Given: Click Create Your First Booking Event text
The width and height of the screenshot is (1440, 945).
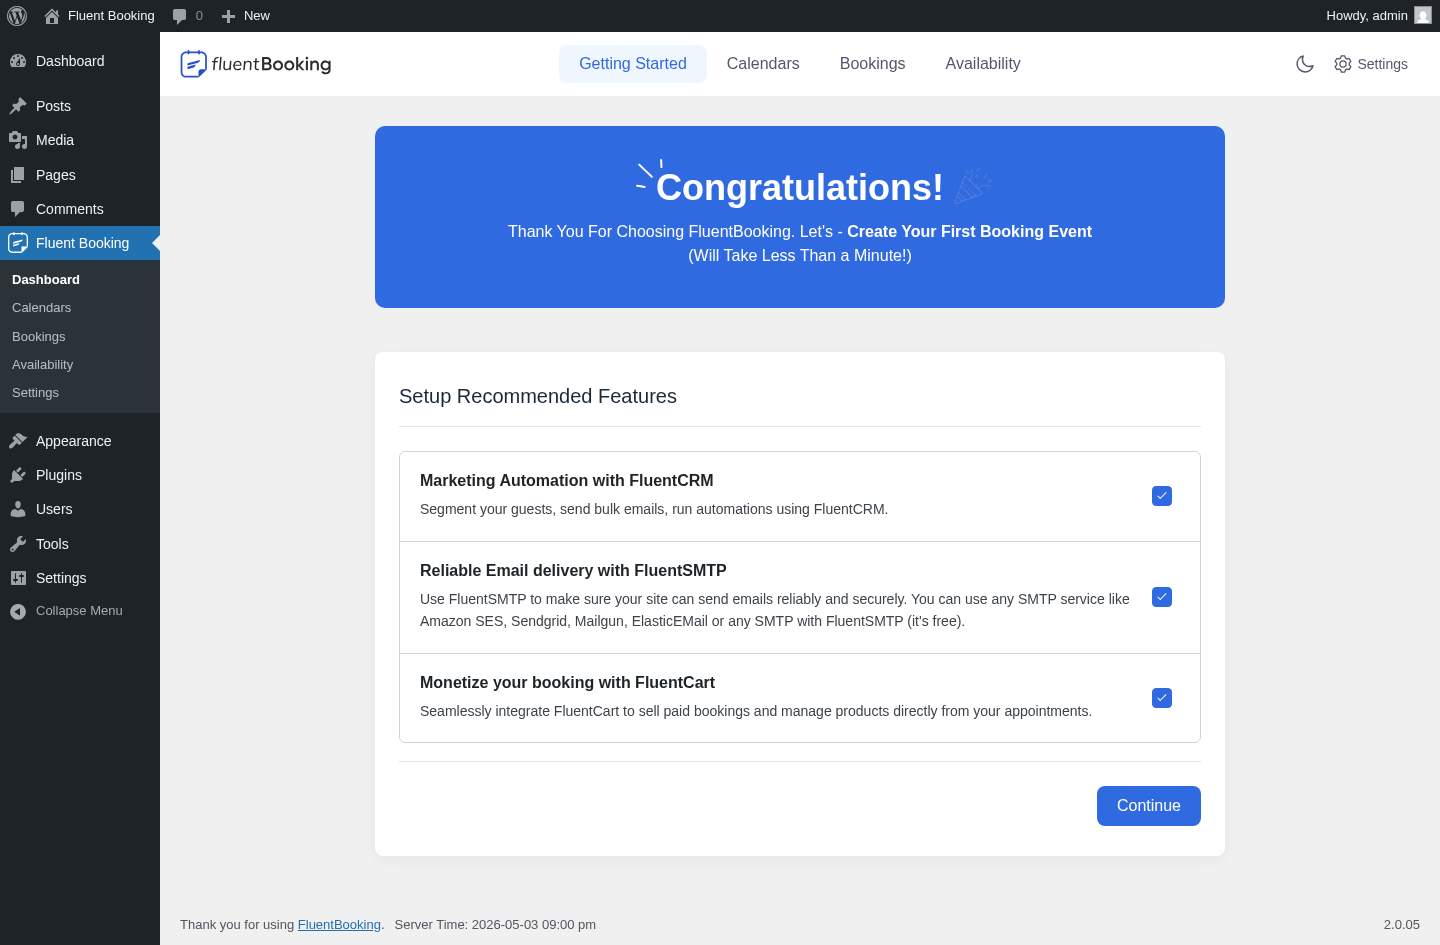Looking at the screenshot, I should [969, 232].
